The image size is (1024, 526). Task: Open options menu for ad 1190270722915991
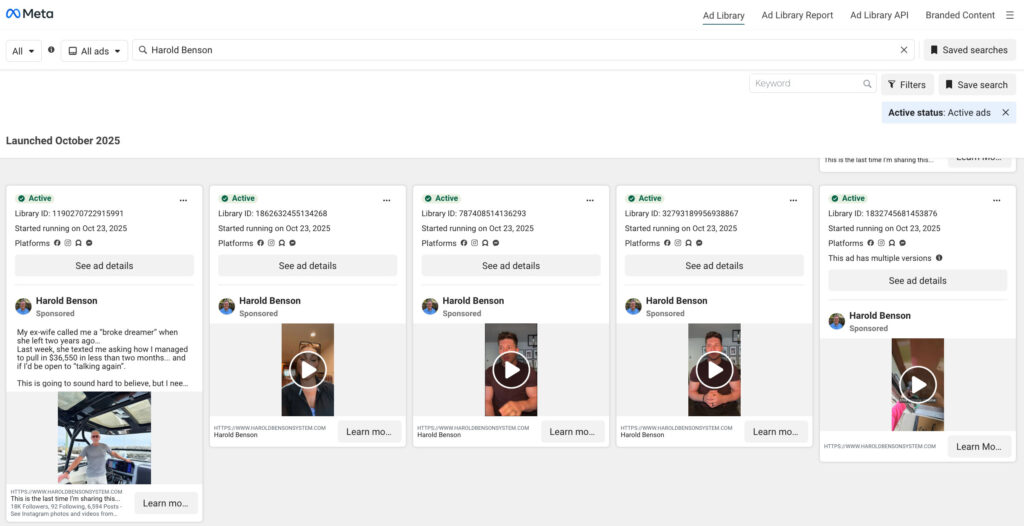tap(184, 201)
